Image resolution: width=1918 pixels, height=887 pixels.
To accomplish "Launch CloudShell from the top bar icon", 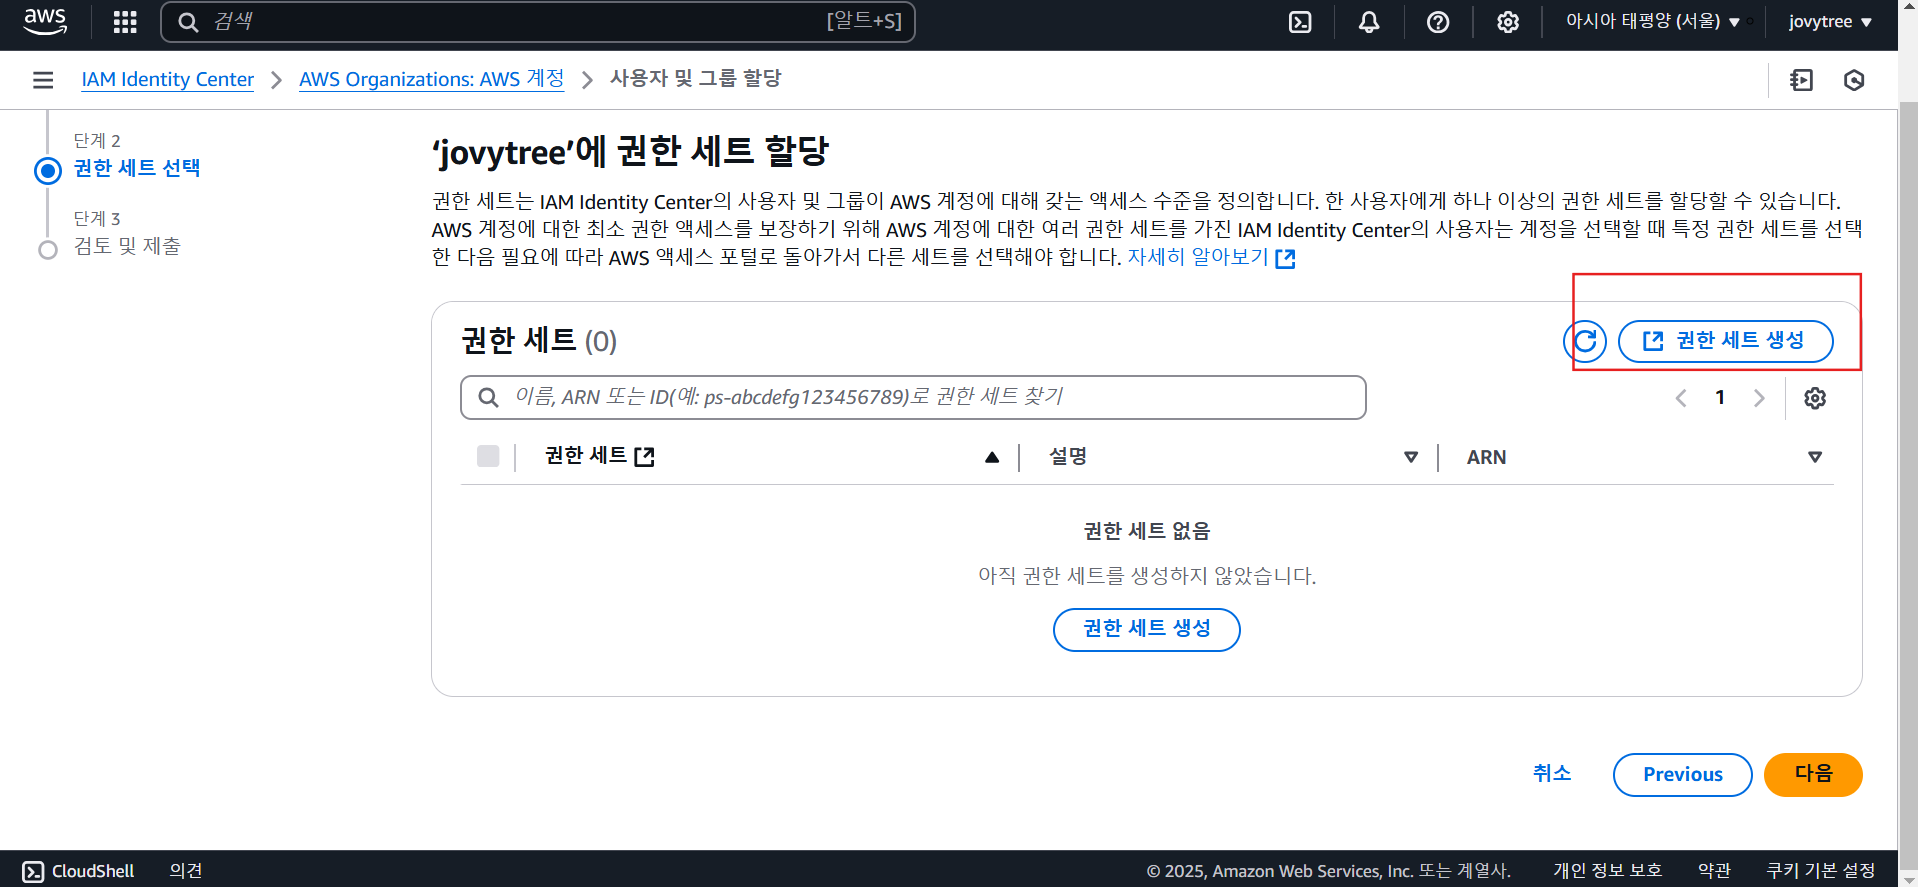I will point(1300,22).
